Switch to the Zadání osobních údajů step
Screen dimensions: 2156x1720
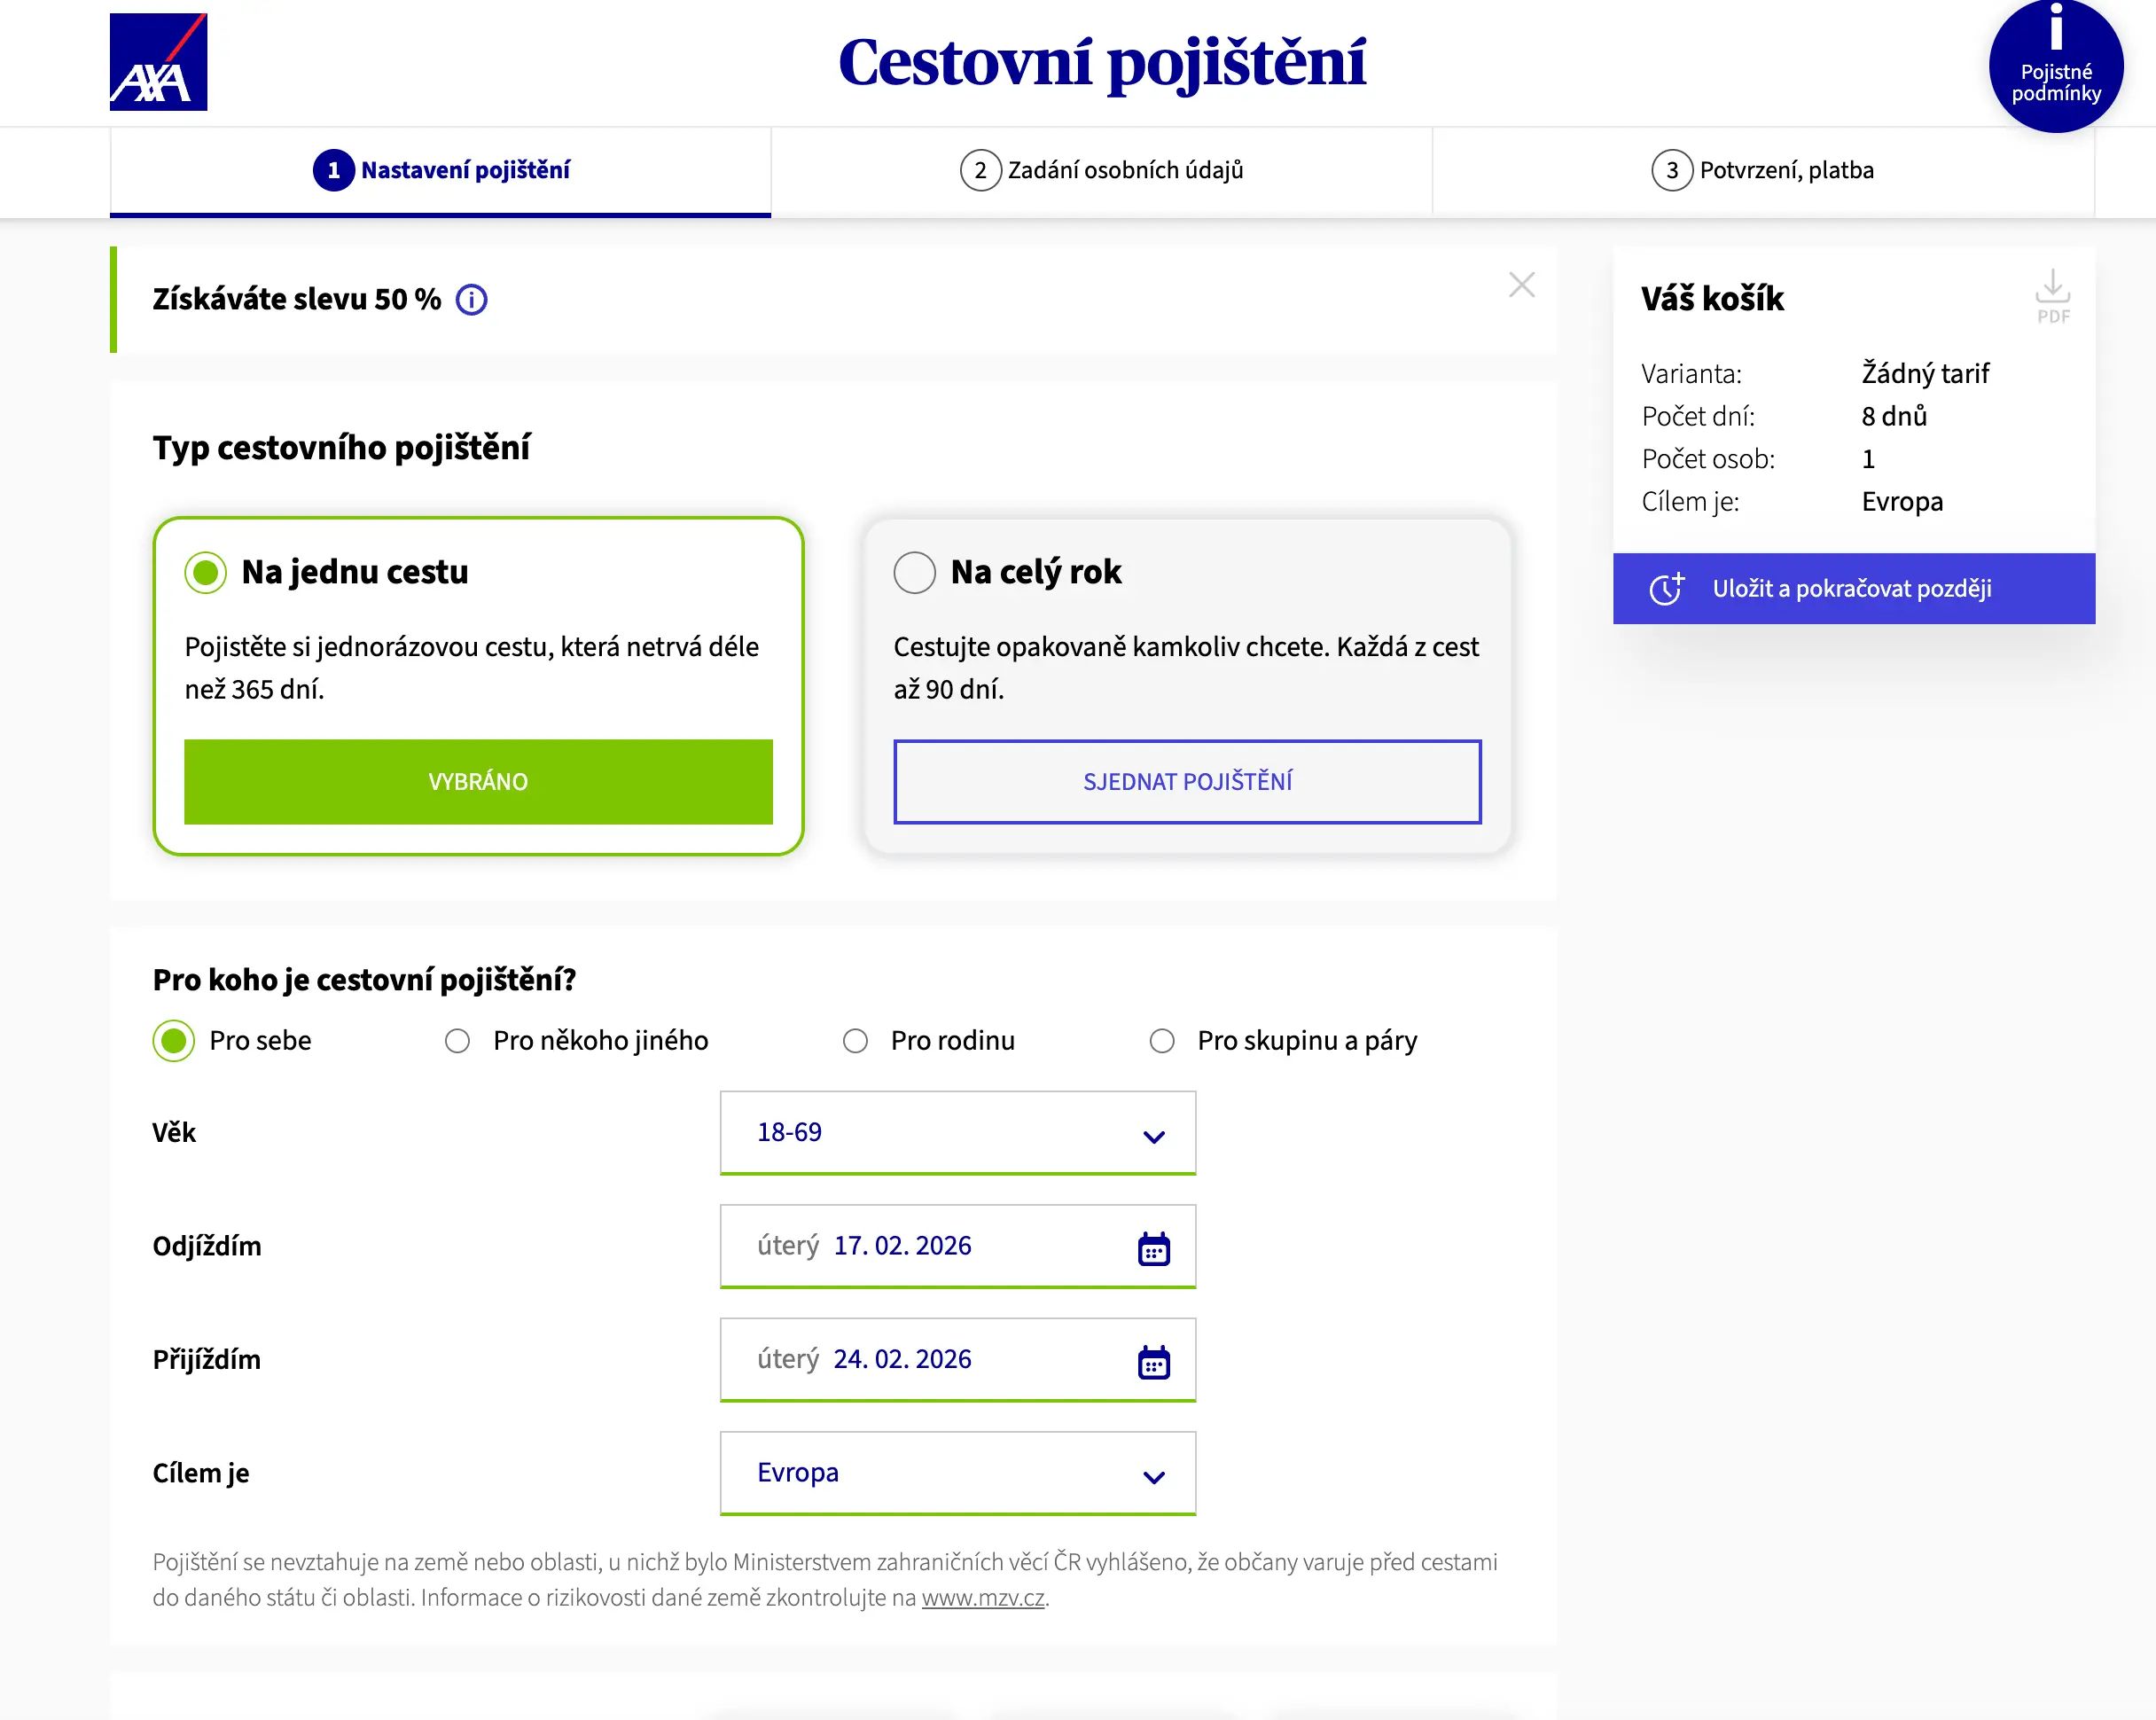pos(1100,170)
